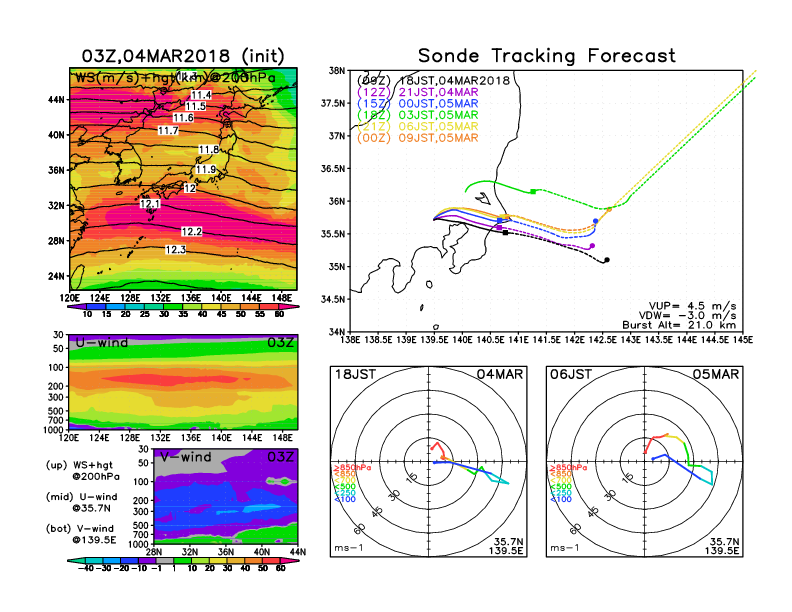Click the "38N" latitude label on the tracking map
The height and width of the screenshot is (612, 792).
[x=336, y=70]
